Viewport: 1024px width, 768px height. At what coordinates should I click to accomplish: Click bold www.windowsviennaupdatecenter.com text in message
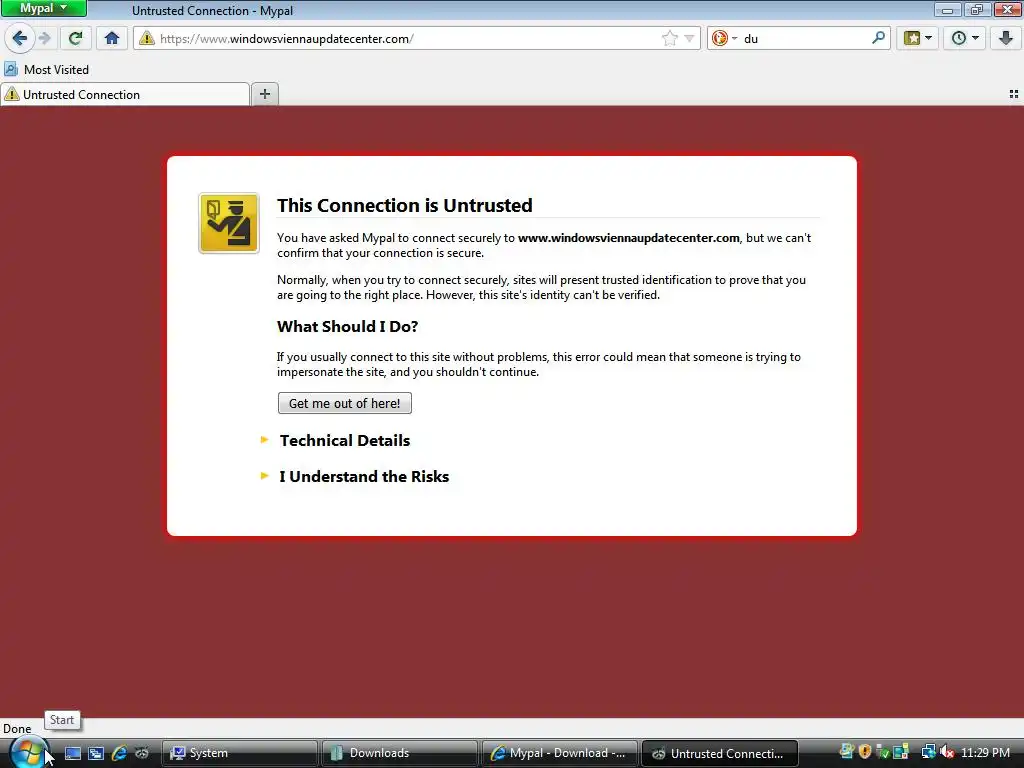coord(628,238)
